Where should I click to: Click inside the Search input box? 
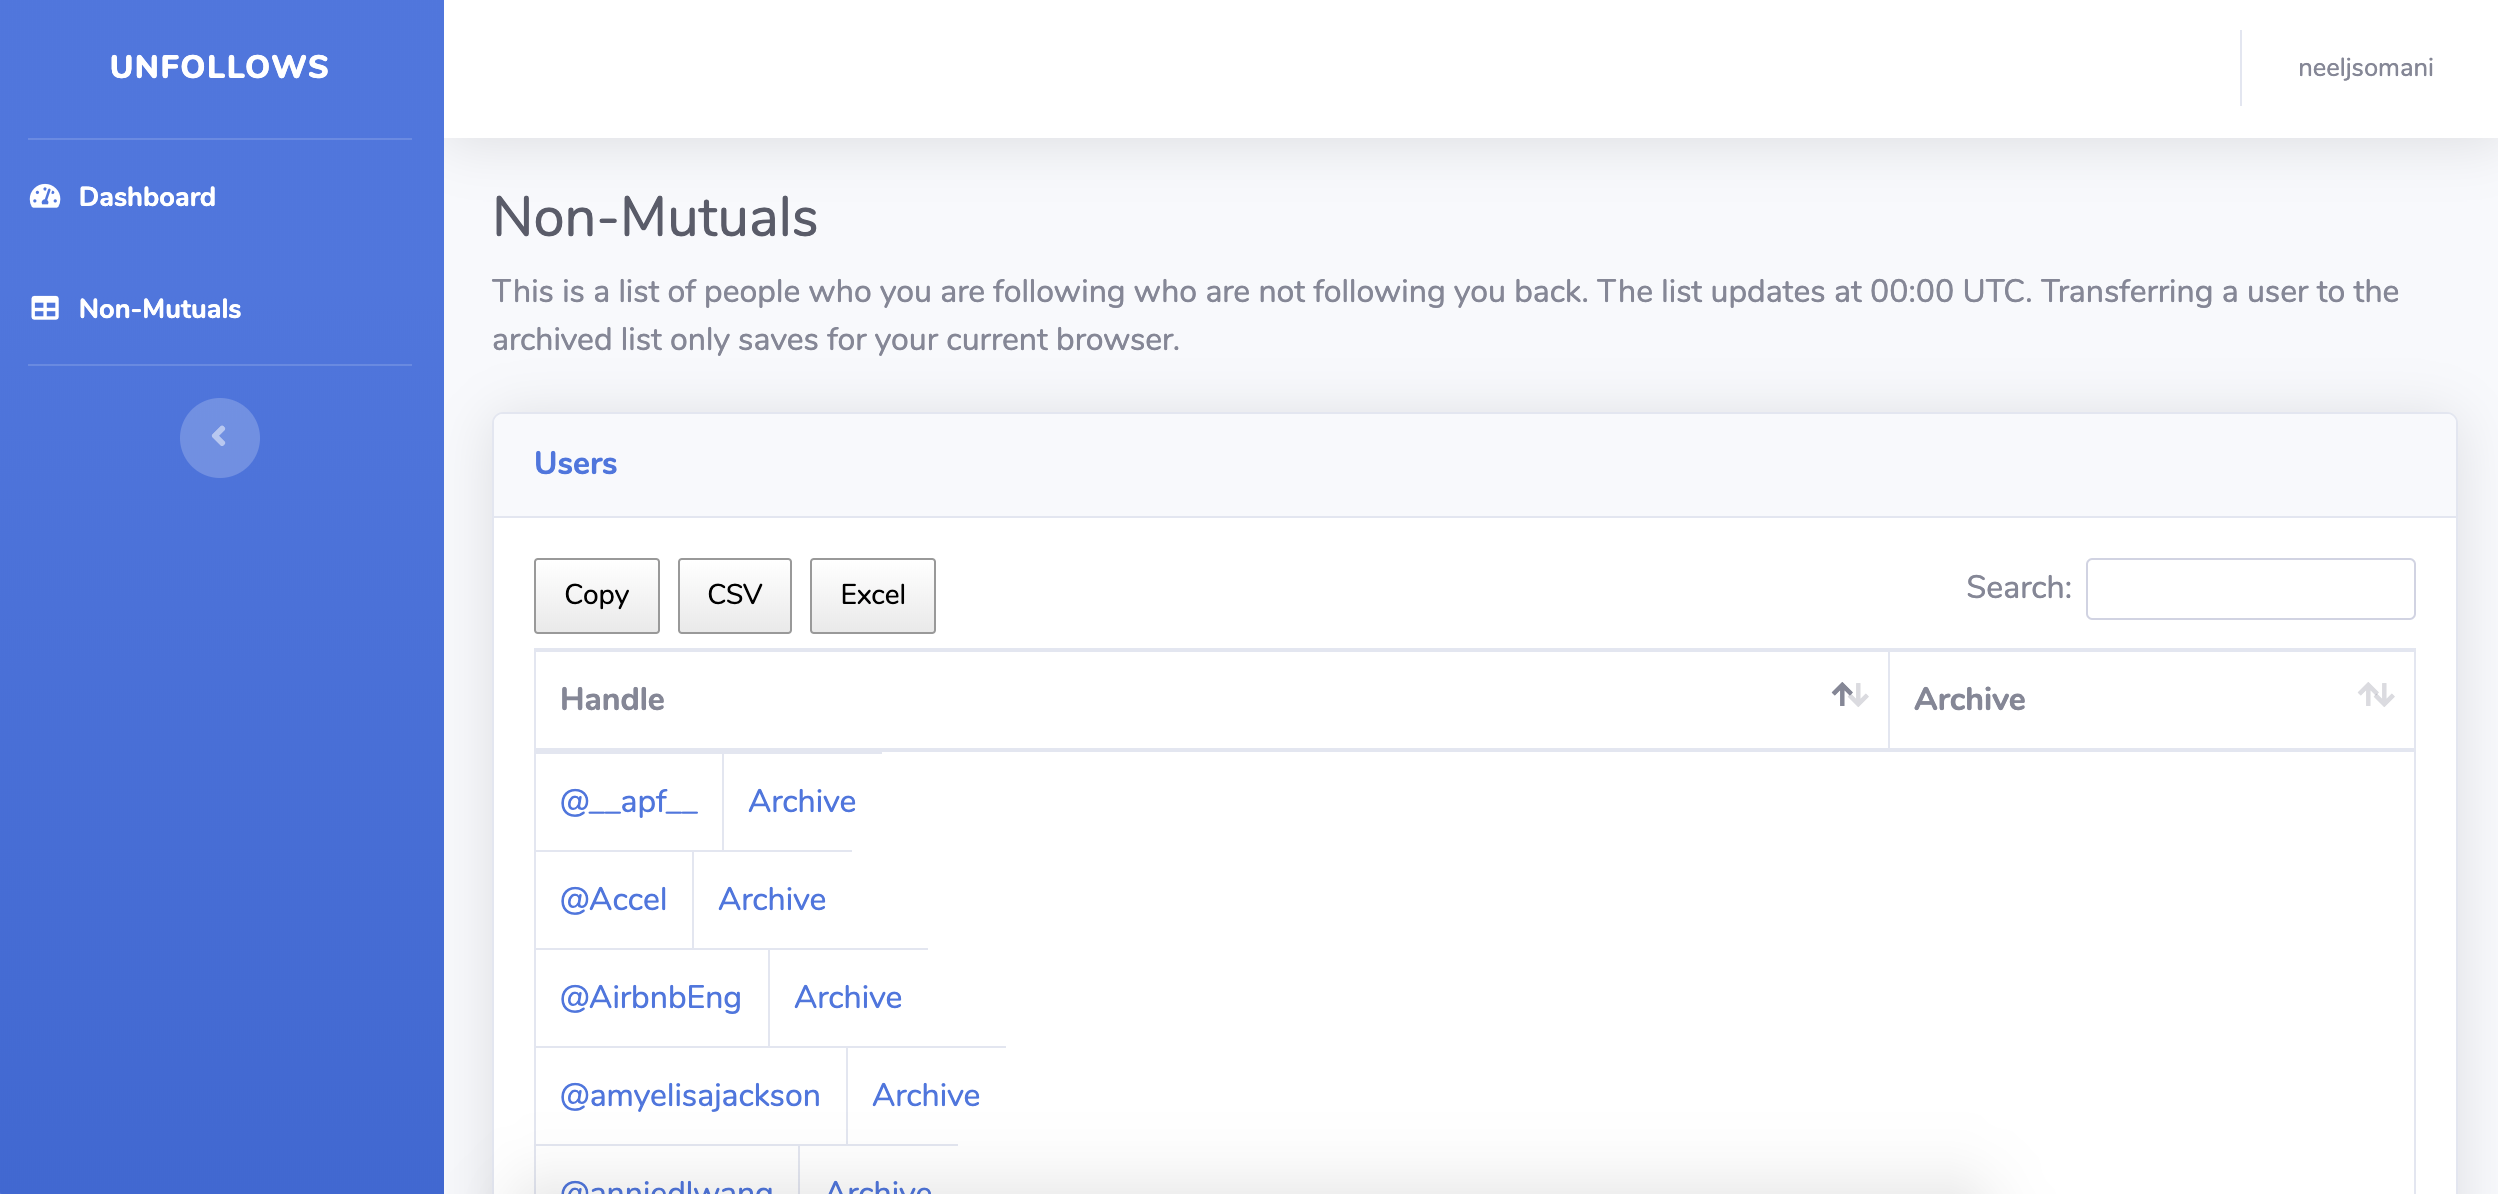click(x=2250, y=590)
